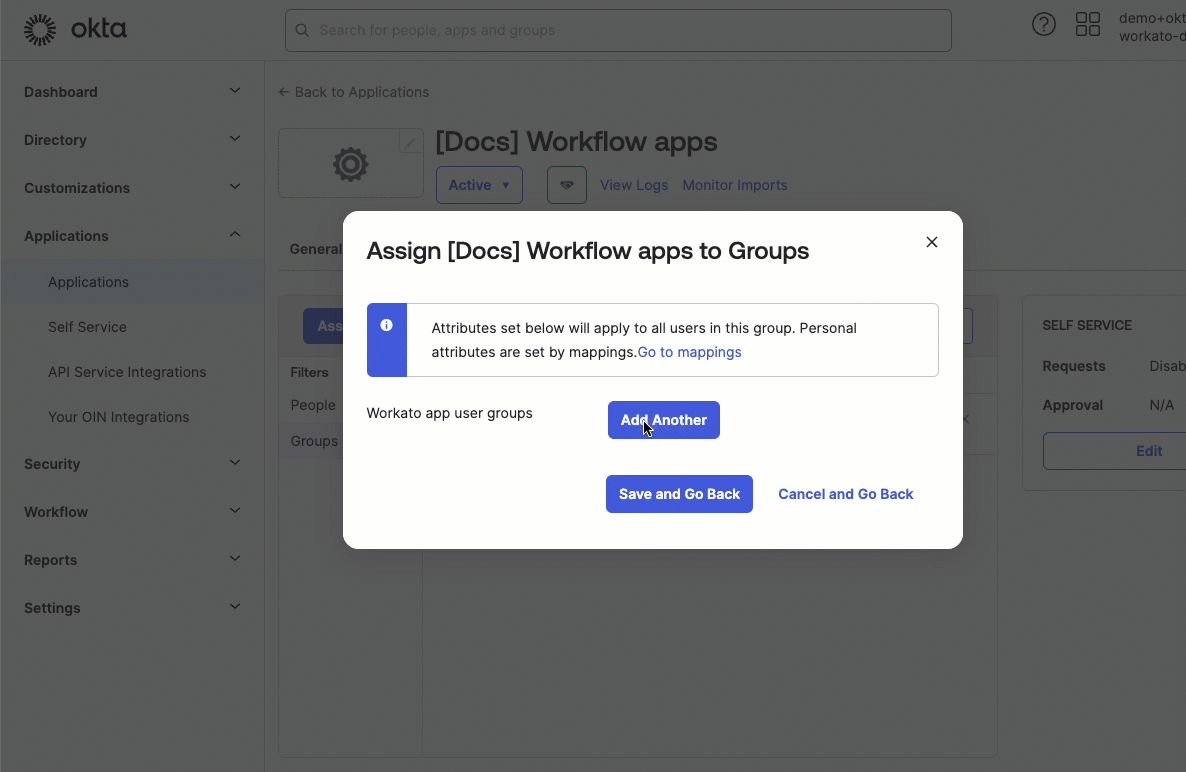This screenshot has height=772, width=1186.
Task: Click the magnifier icon in the search bar
Action: (x=302, y=31)
